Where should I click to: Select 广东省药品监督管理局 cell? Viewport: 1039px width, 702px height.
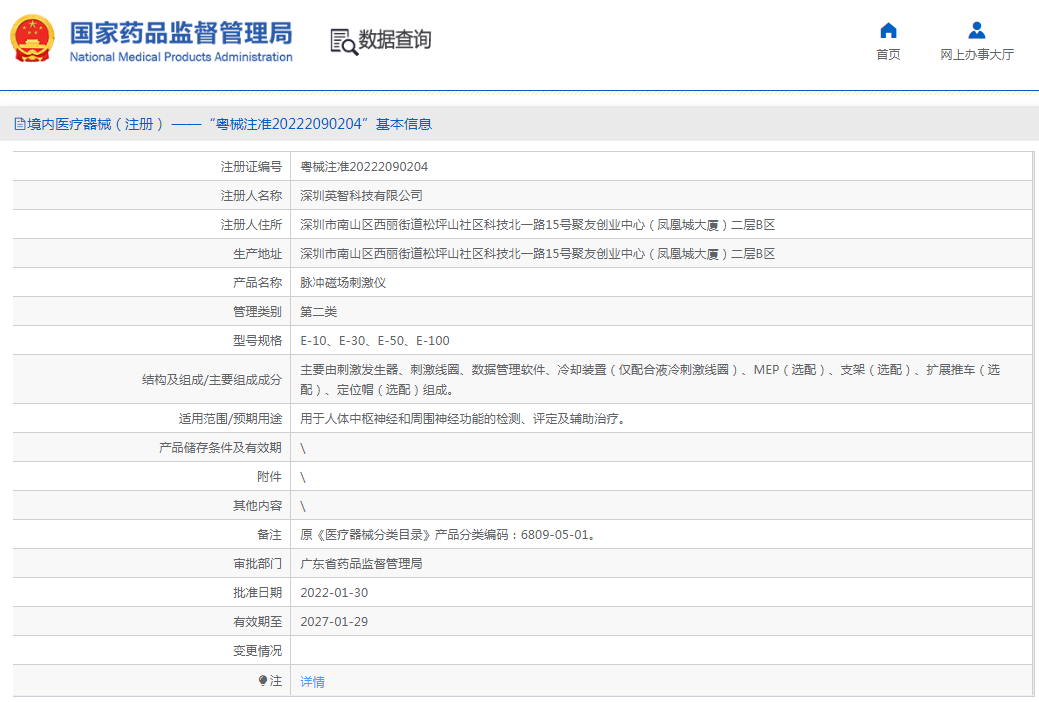(x=361, y=563)
